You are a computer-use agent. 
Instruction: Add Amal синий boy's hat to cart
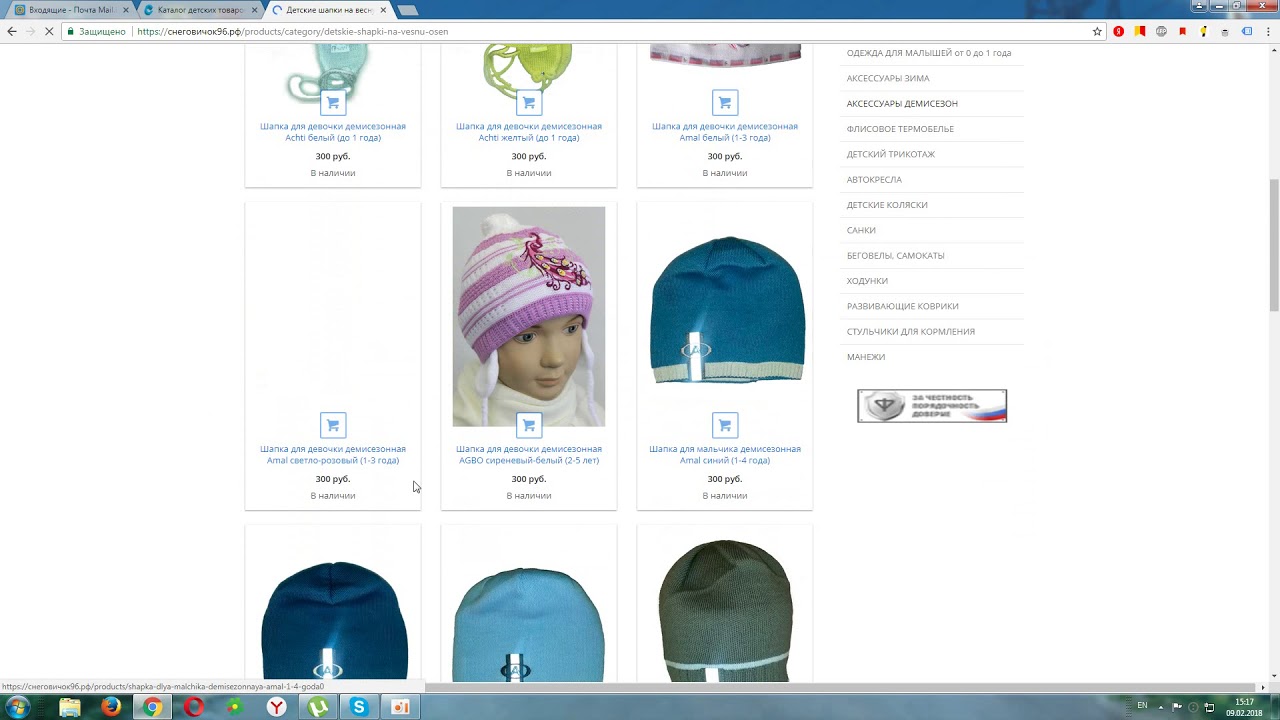(x=725, y=425)
